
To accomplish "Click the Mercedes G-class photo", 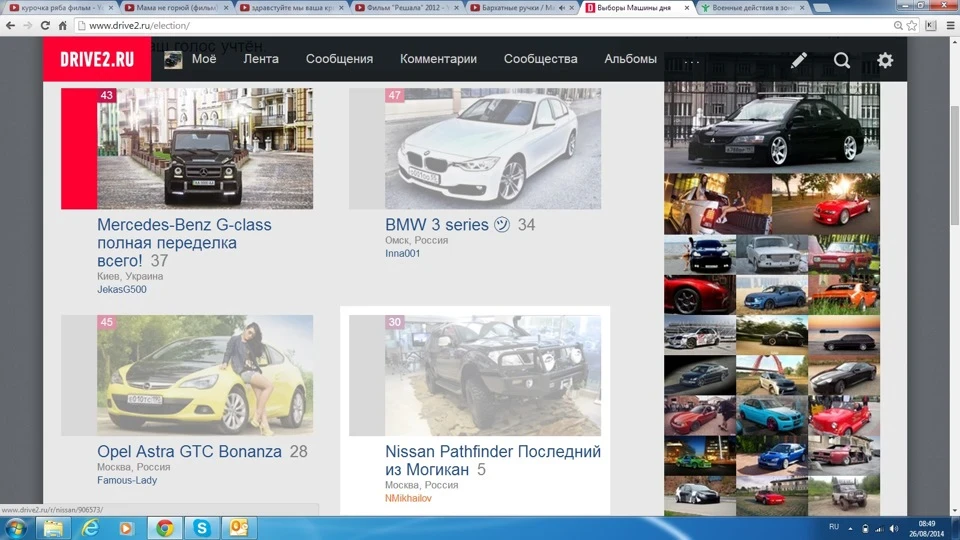I will 205,149.
